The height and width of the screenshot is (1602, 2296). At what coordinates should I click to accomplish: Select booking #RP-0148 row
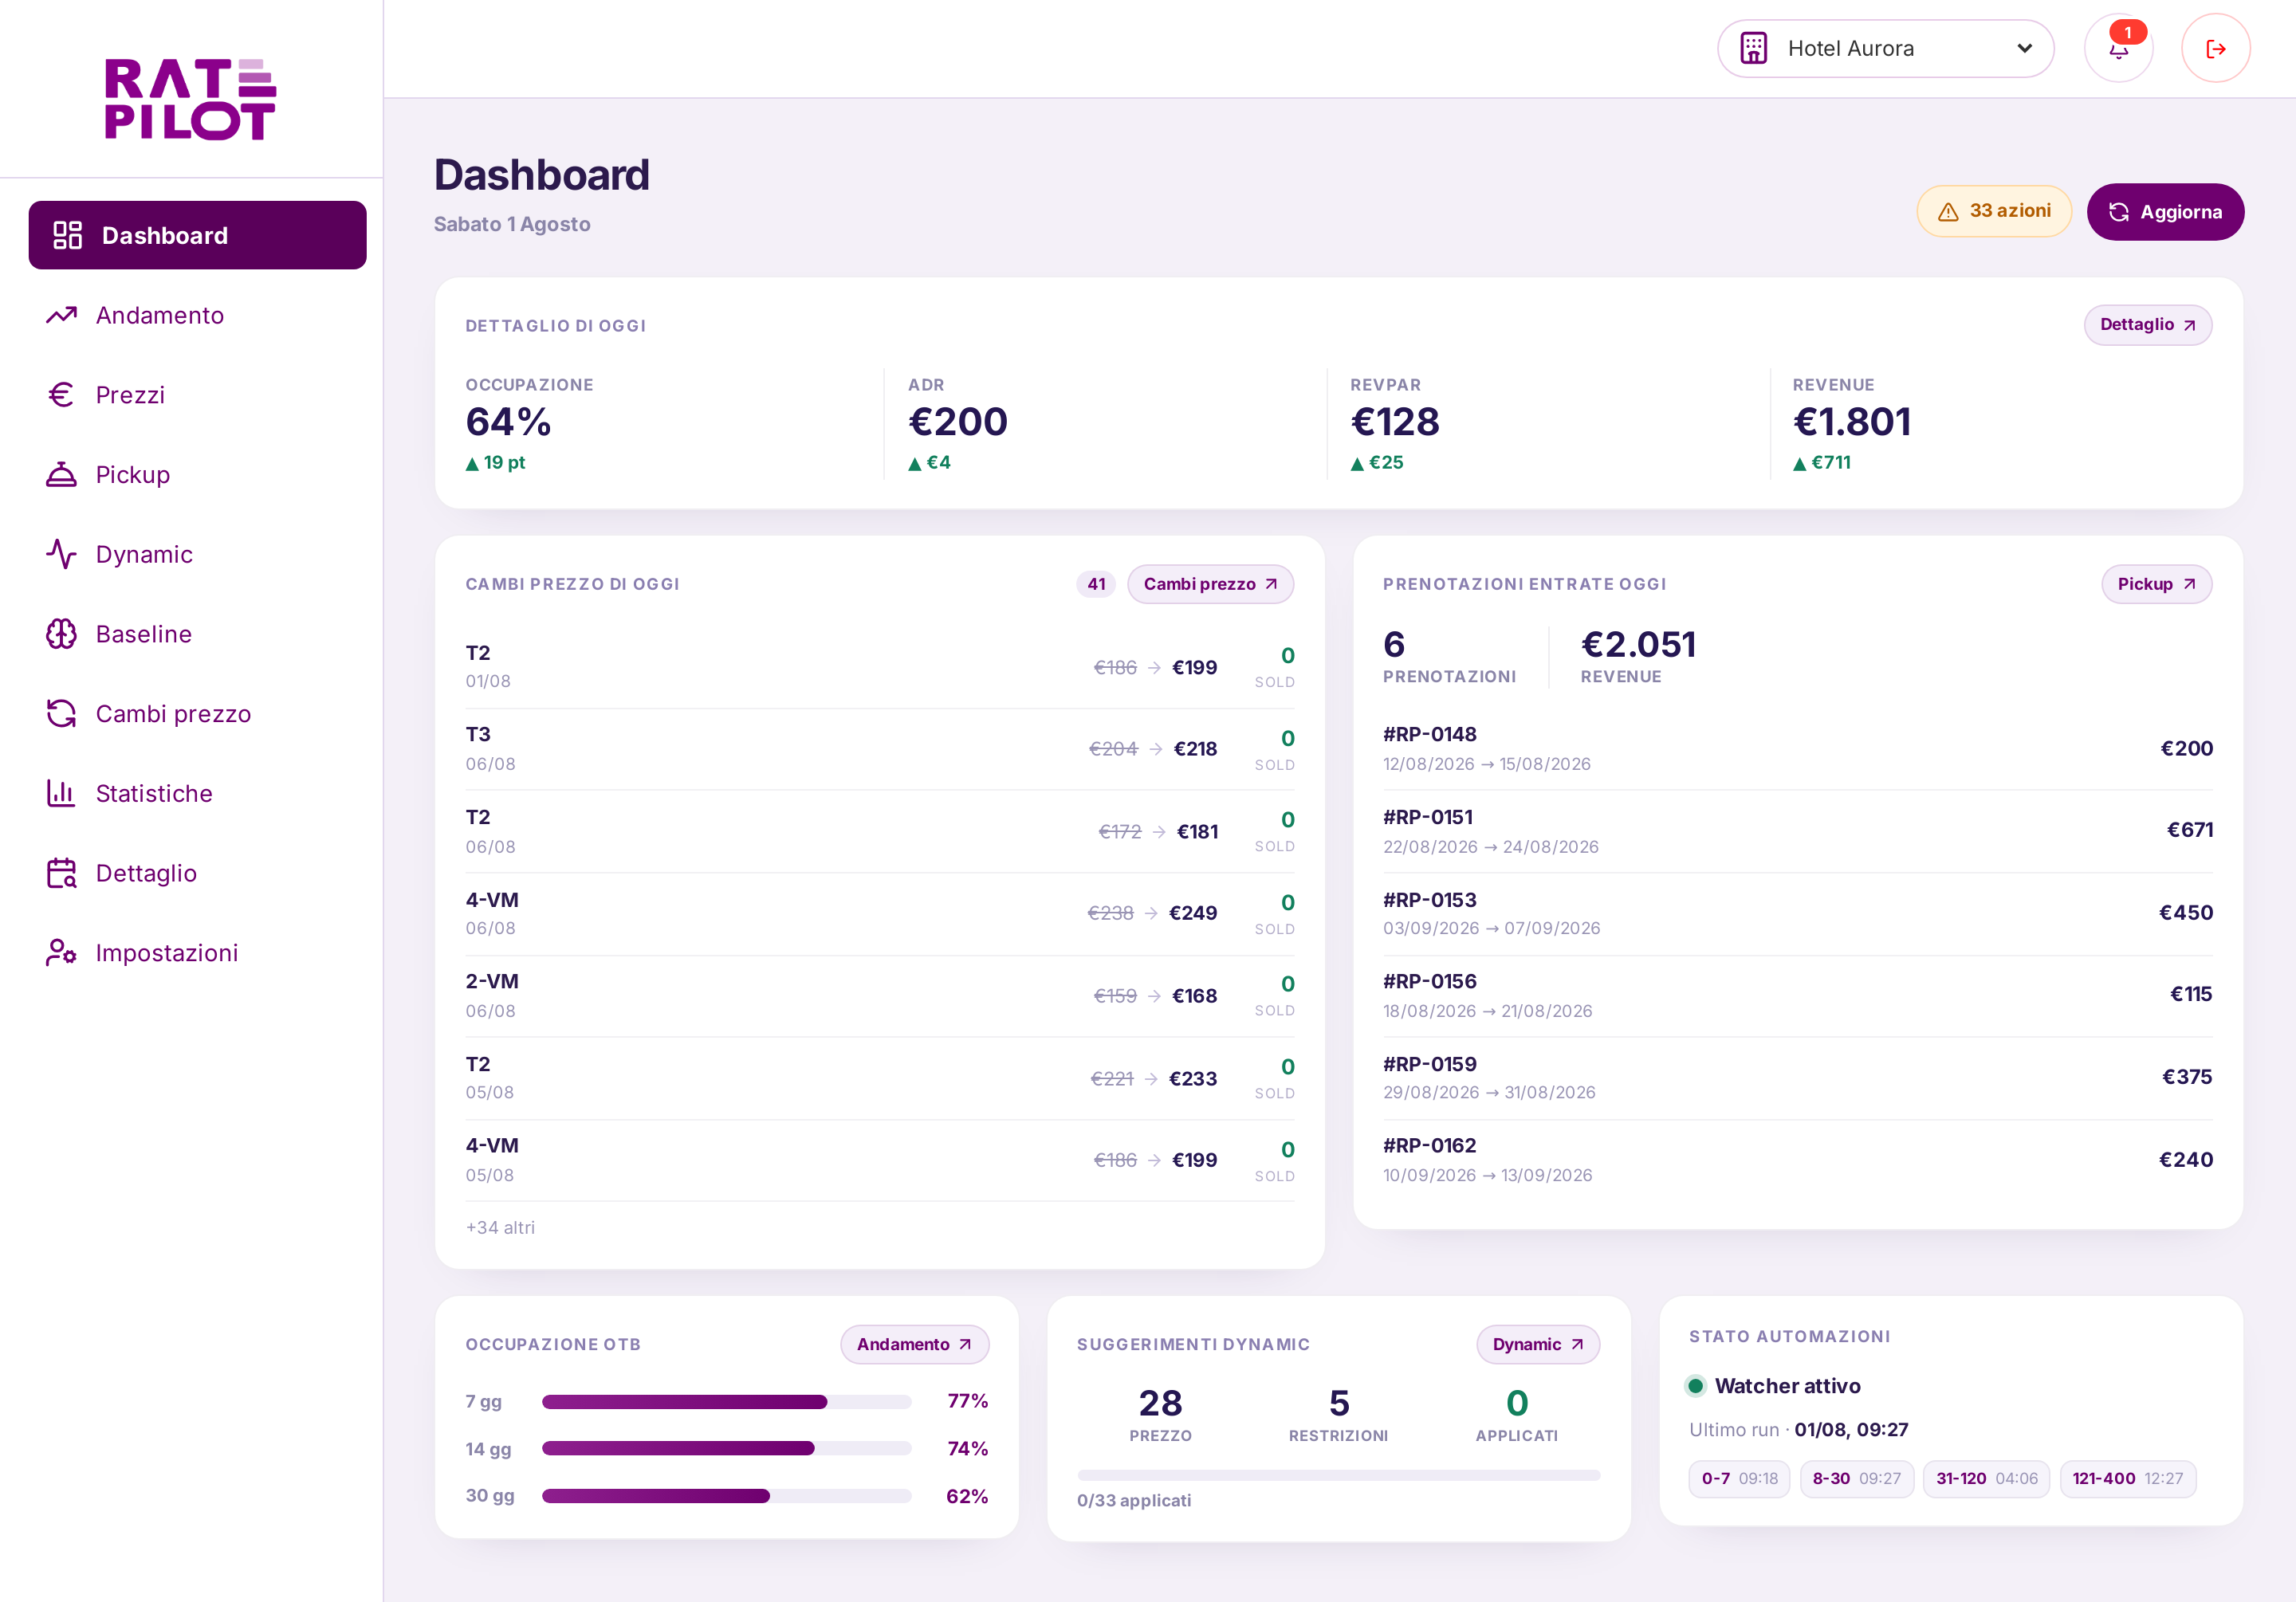tap(1797, 748)
